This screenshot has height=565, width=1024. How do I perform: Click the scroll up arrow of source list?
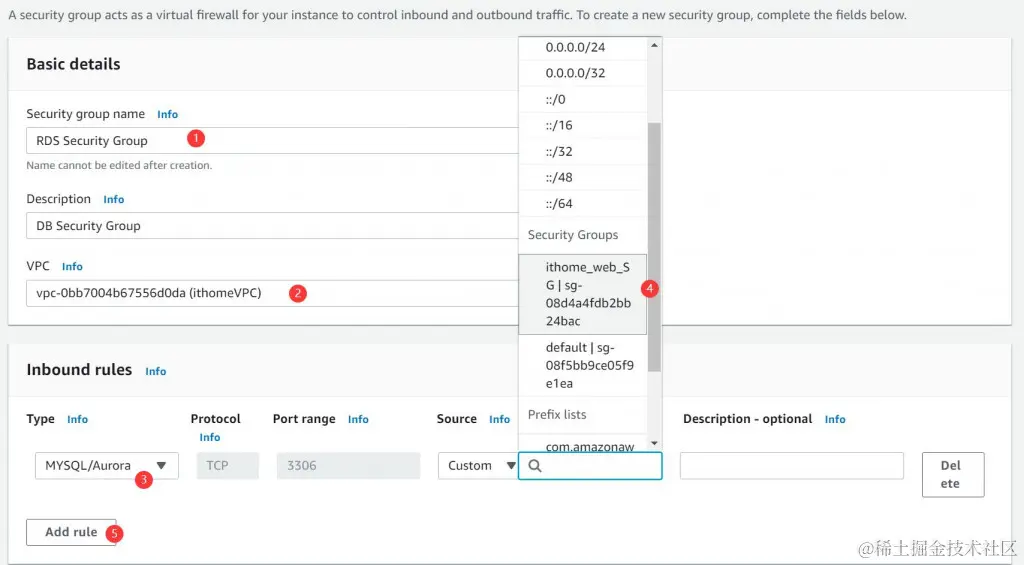[654, 45]
